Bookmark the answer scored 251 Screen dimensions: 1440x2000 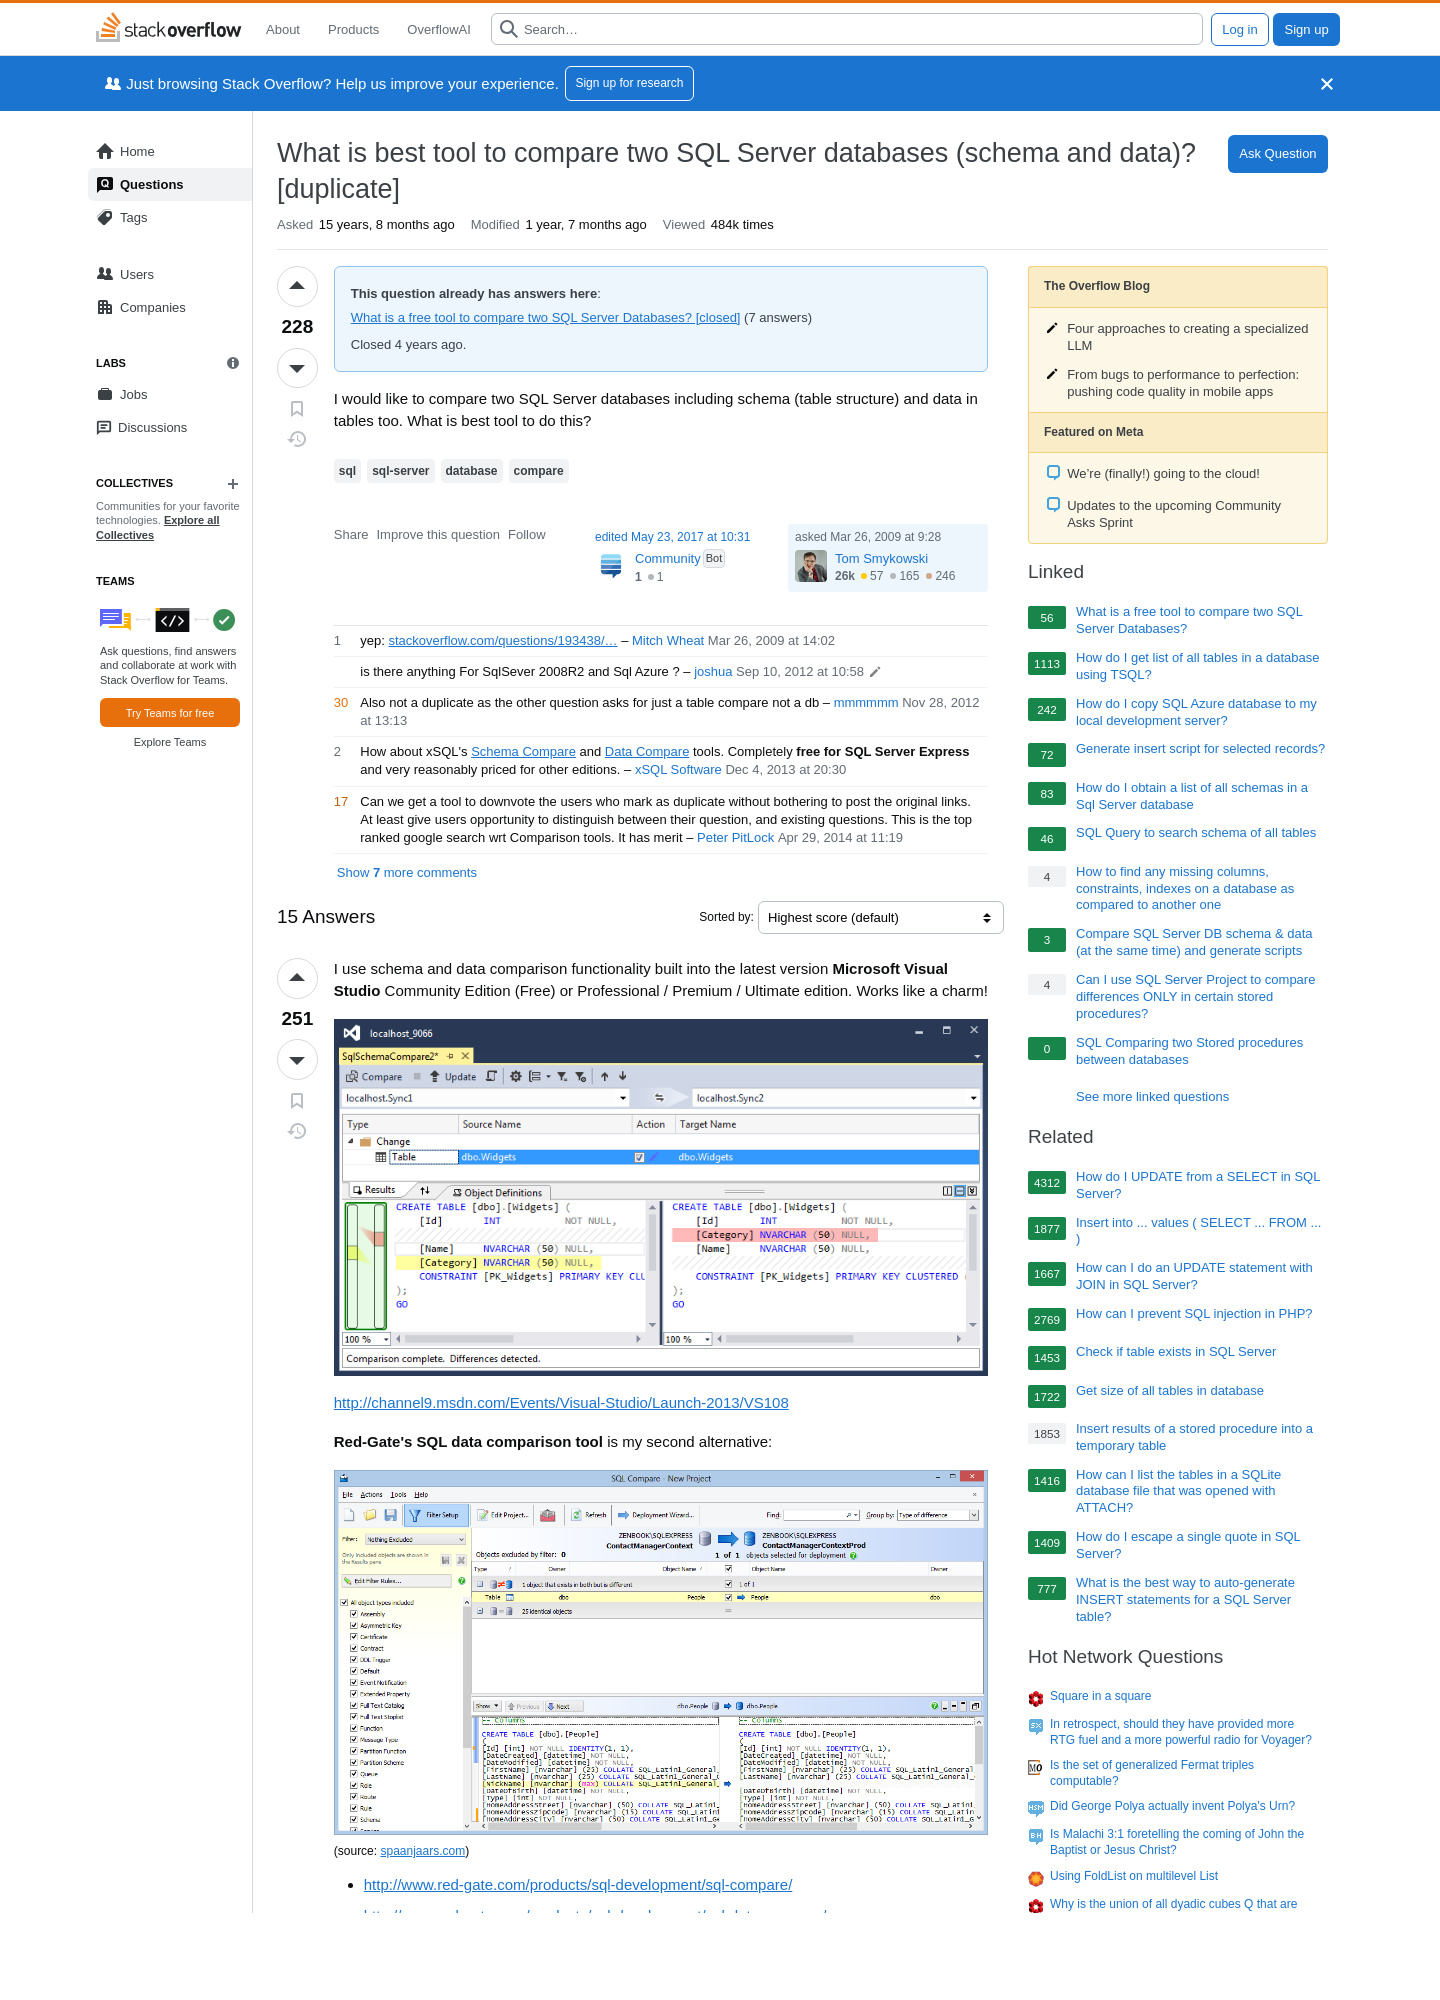(x=297, y=1101)
